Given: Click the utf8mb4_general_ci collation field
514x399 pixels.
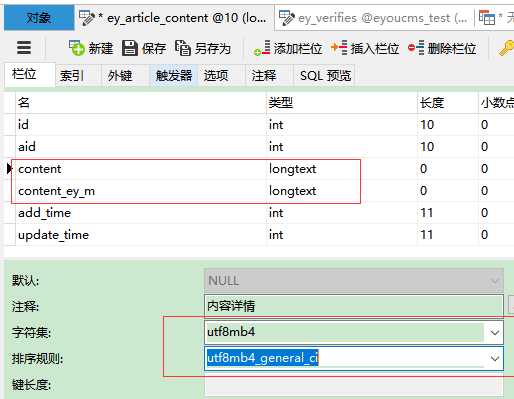Looking at the screenshot, I should pyautogui.click(x=354, y=359).
